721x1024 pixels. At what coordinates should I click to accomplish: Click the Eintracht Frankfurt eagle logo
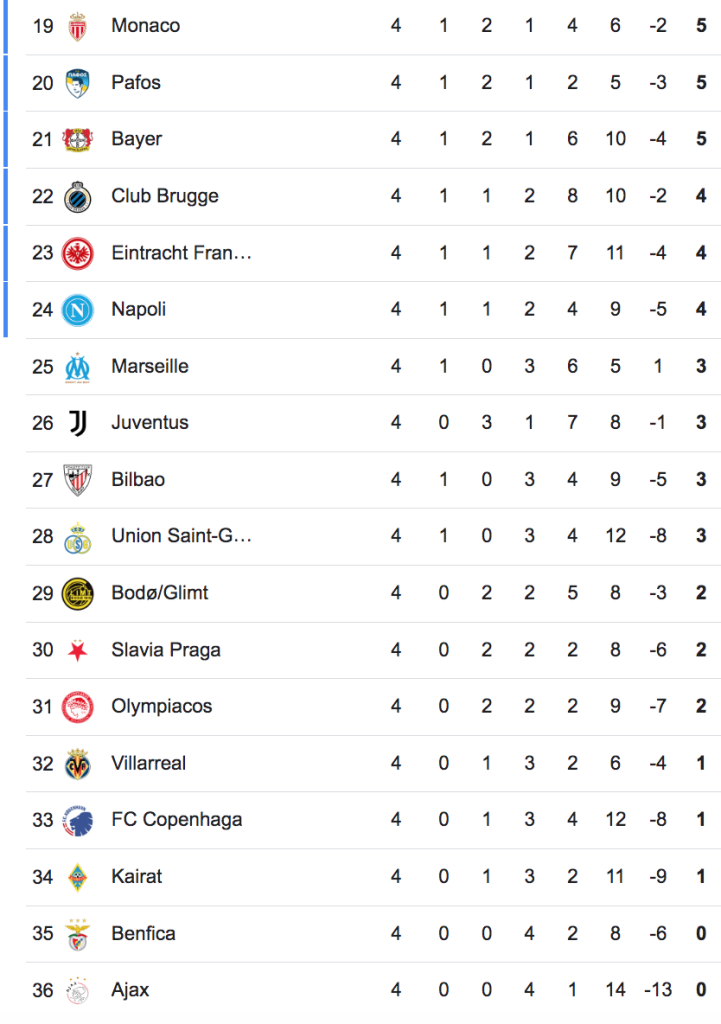pyautogui.click(x=77, y=253)
